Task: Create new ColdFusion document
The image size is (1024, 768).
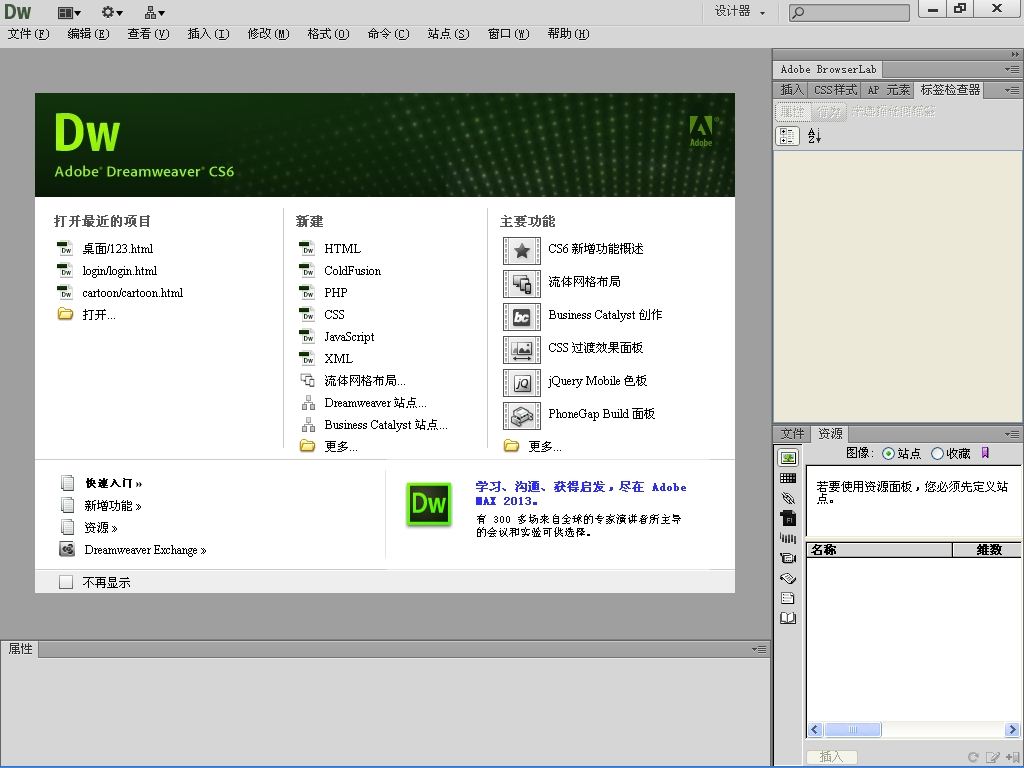Action: click(353, 271)
